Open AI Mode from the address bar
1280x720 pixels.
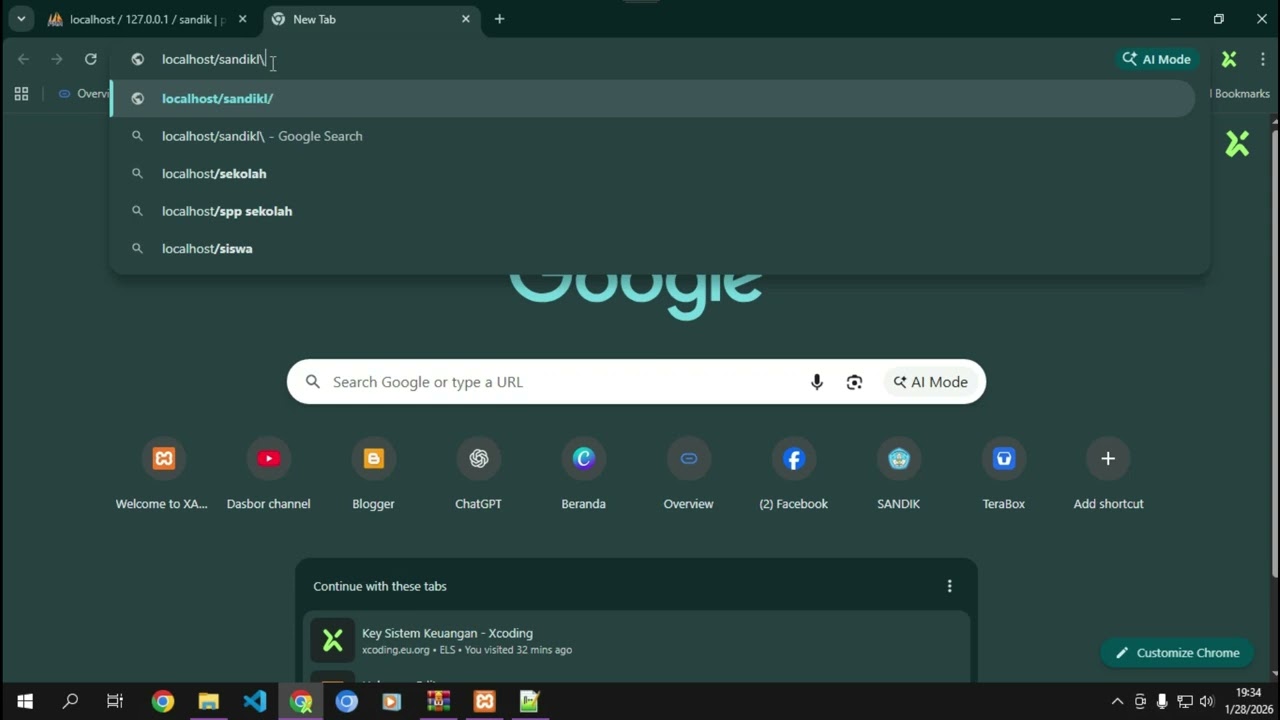point(1156,59)
